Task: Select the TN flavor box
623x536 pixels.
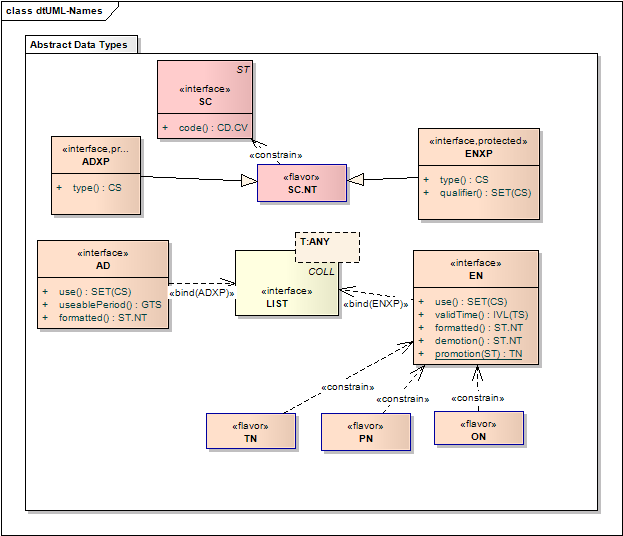Action: click(x=251, y=431)
